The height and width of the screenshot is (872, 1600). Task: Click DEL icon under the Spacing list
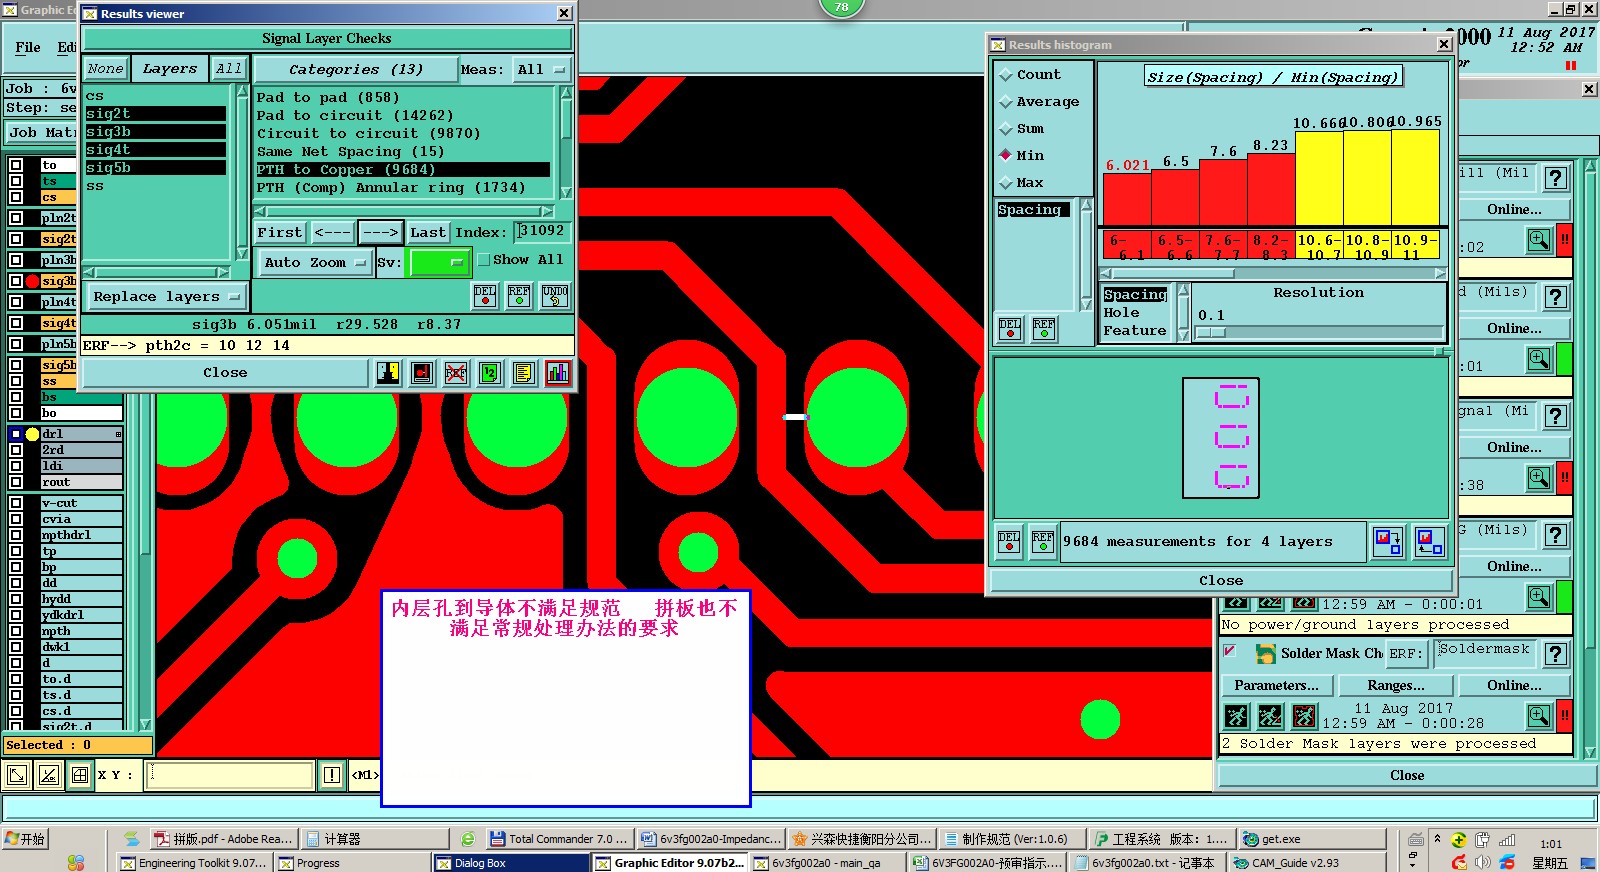1010,328
